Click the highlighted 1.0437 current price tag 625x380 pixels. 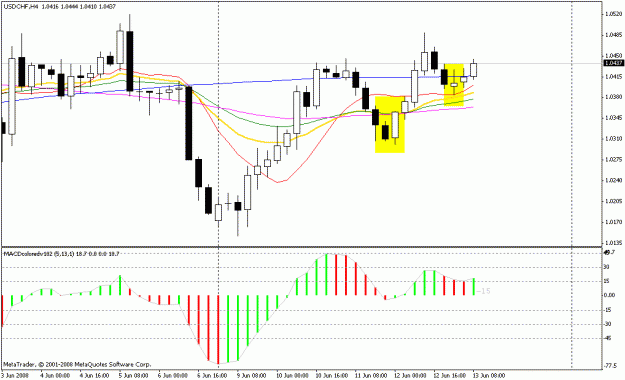[613, 63]
